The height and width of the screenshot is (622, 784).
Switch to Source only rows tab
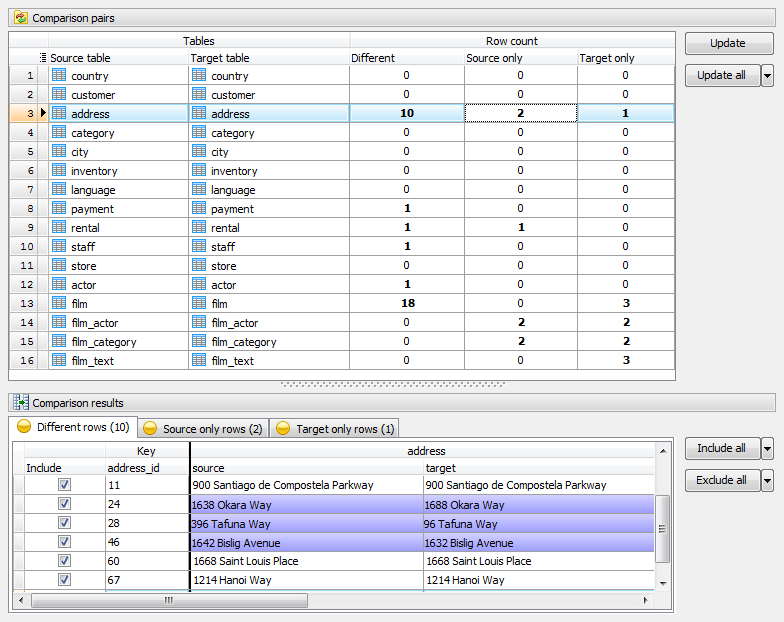pos(203,429)
